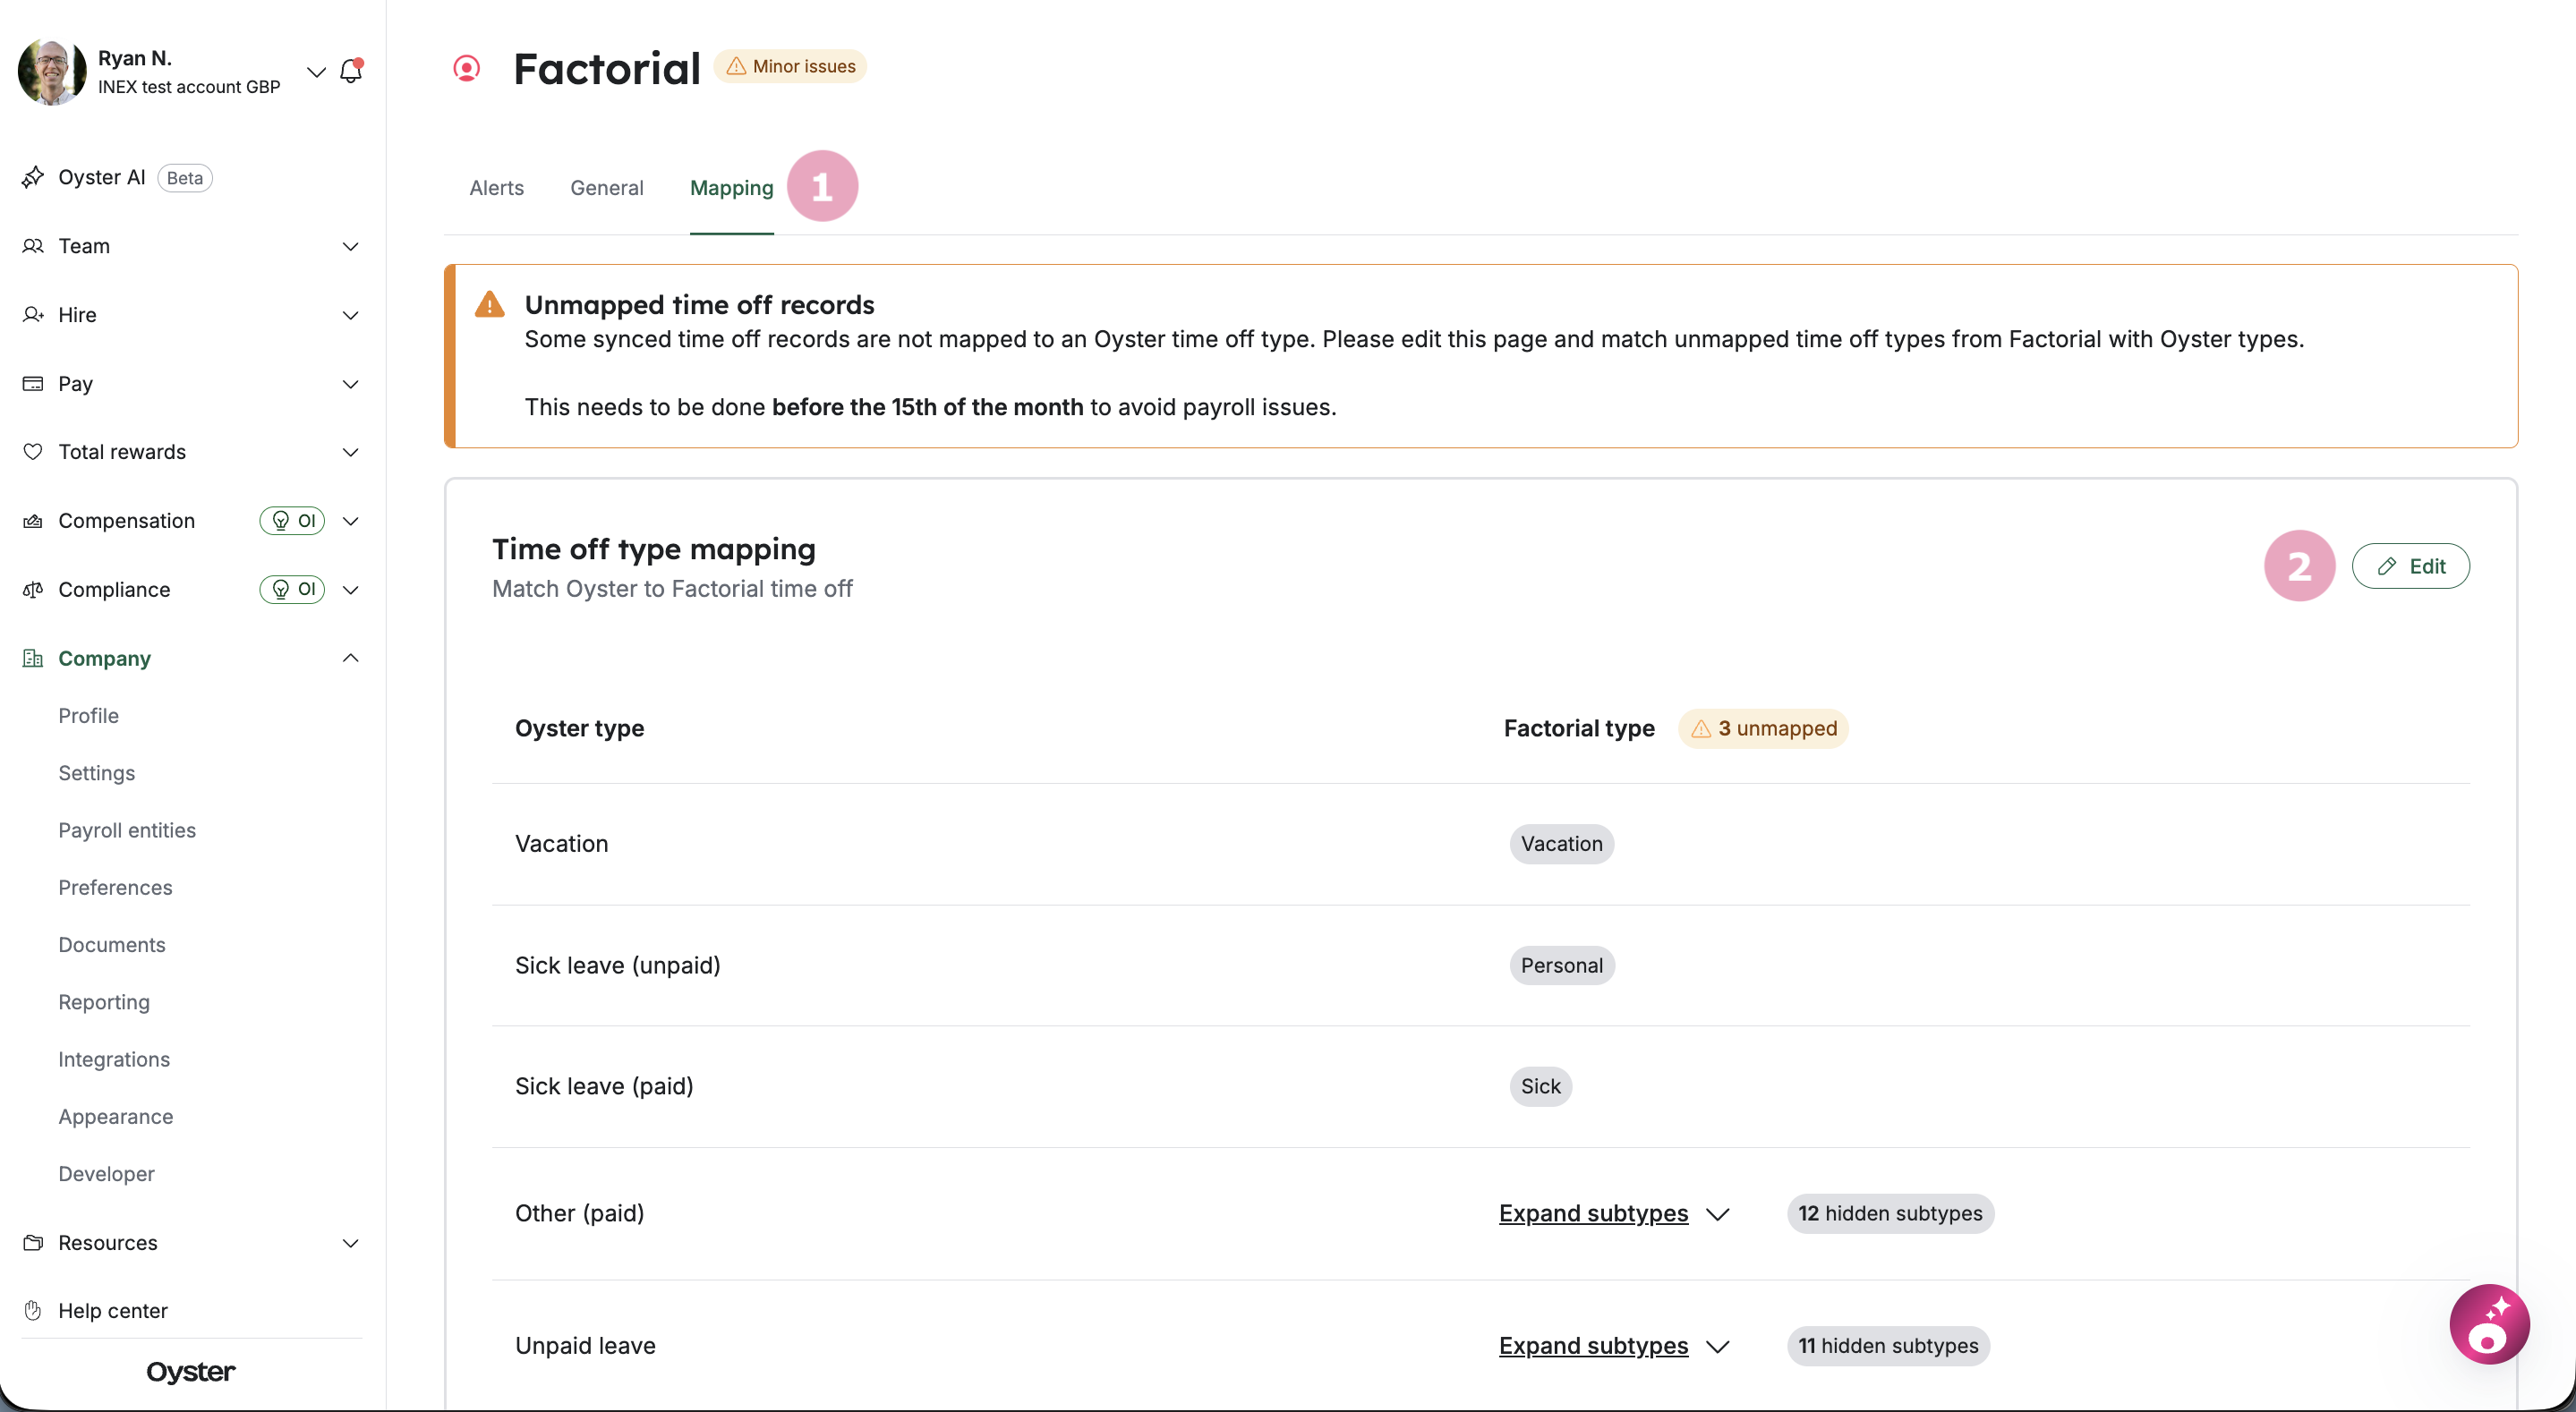2576x1412 pixels.
Task: Click Edit time off type mapping
Action: [2410, 566]
